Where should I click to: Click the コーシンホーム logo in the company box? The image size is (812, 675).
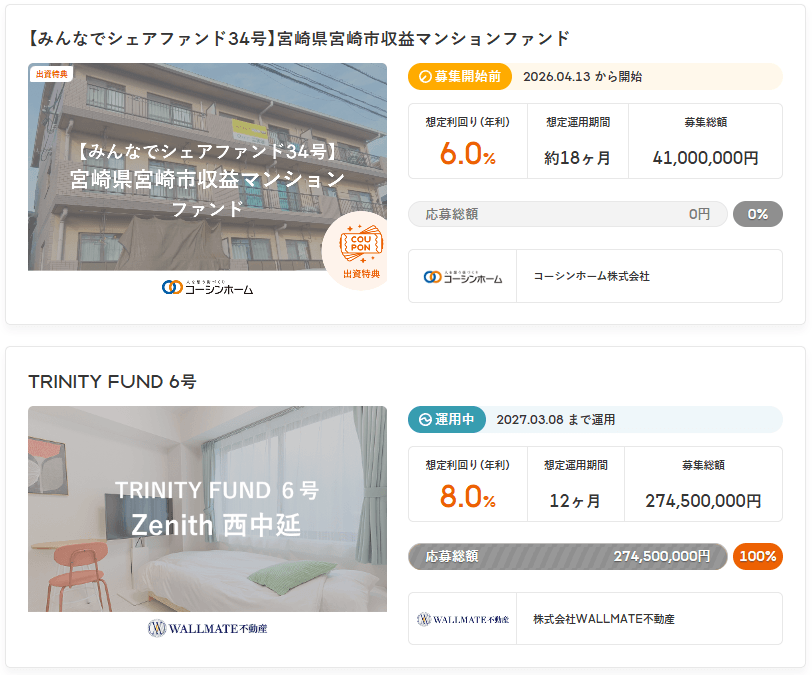coord(463,277)
